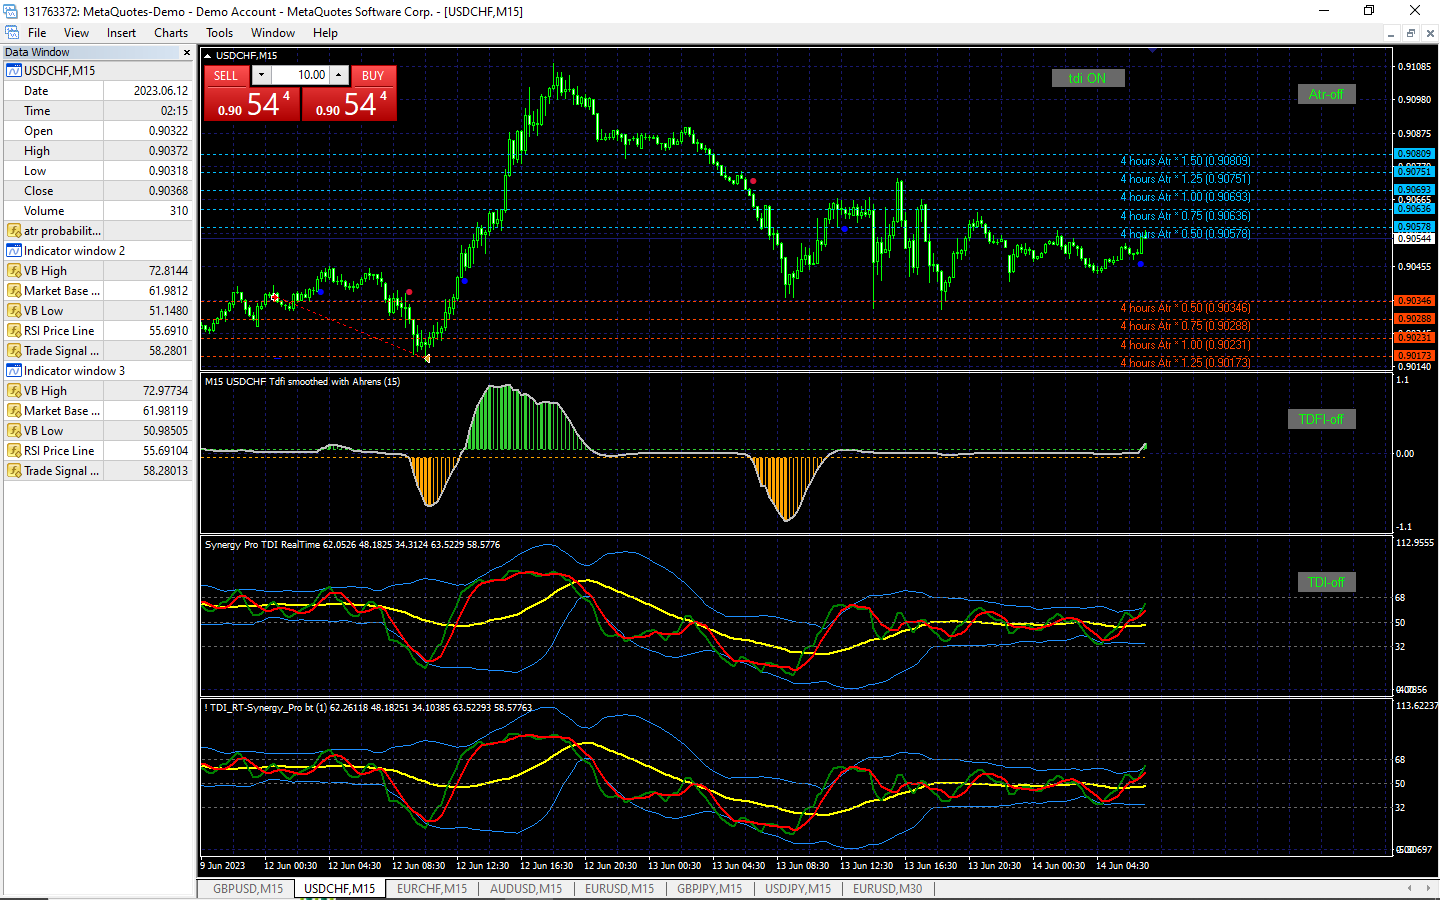Increase trade volume with the up arrow

(x=339, y=75)
